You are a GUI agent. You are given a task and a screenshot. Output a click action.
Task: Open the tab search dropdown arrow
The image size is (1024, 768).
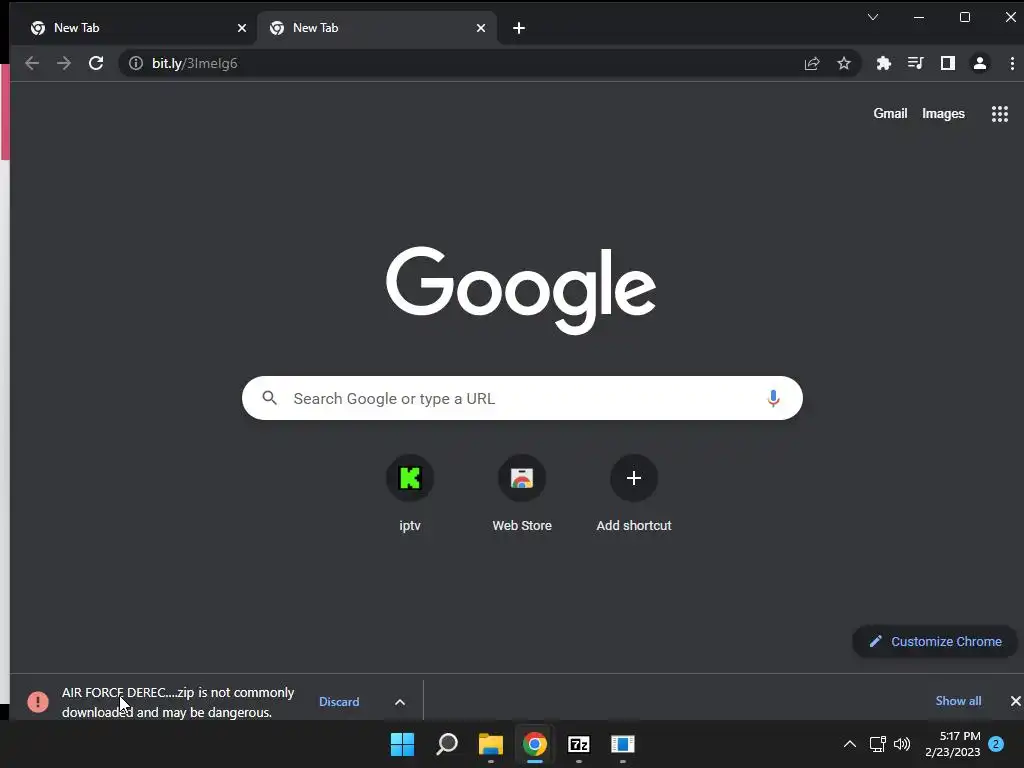tap(872, 17)
